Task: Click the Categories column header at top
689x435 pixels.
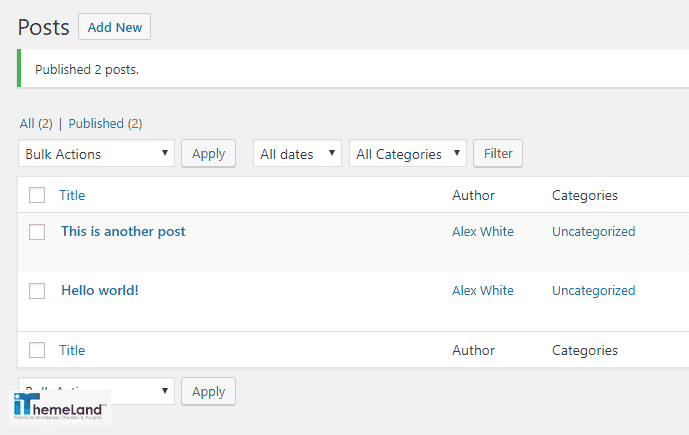Action: [585, 195]
